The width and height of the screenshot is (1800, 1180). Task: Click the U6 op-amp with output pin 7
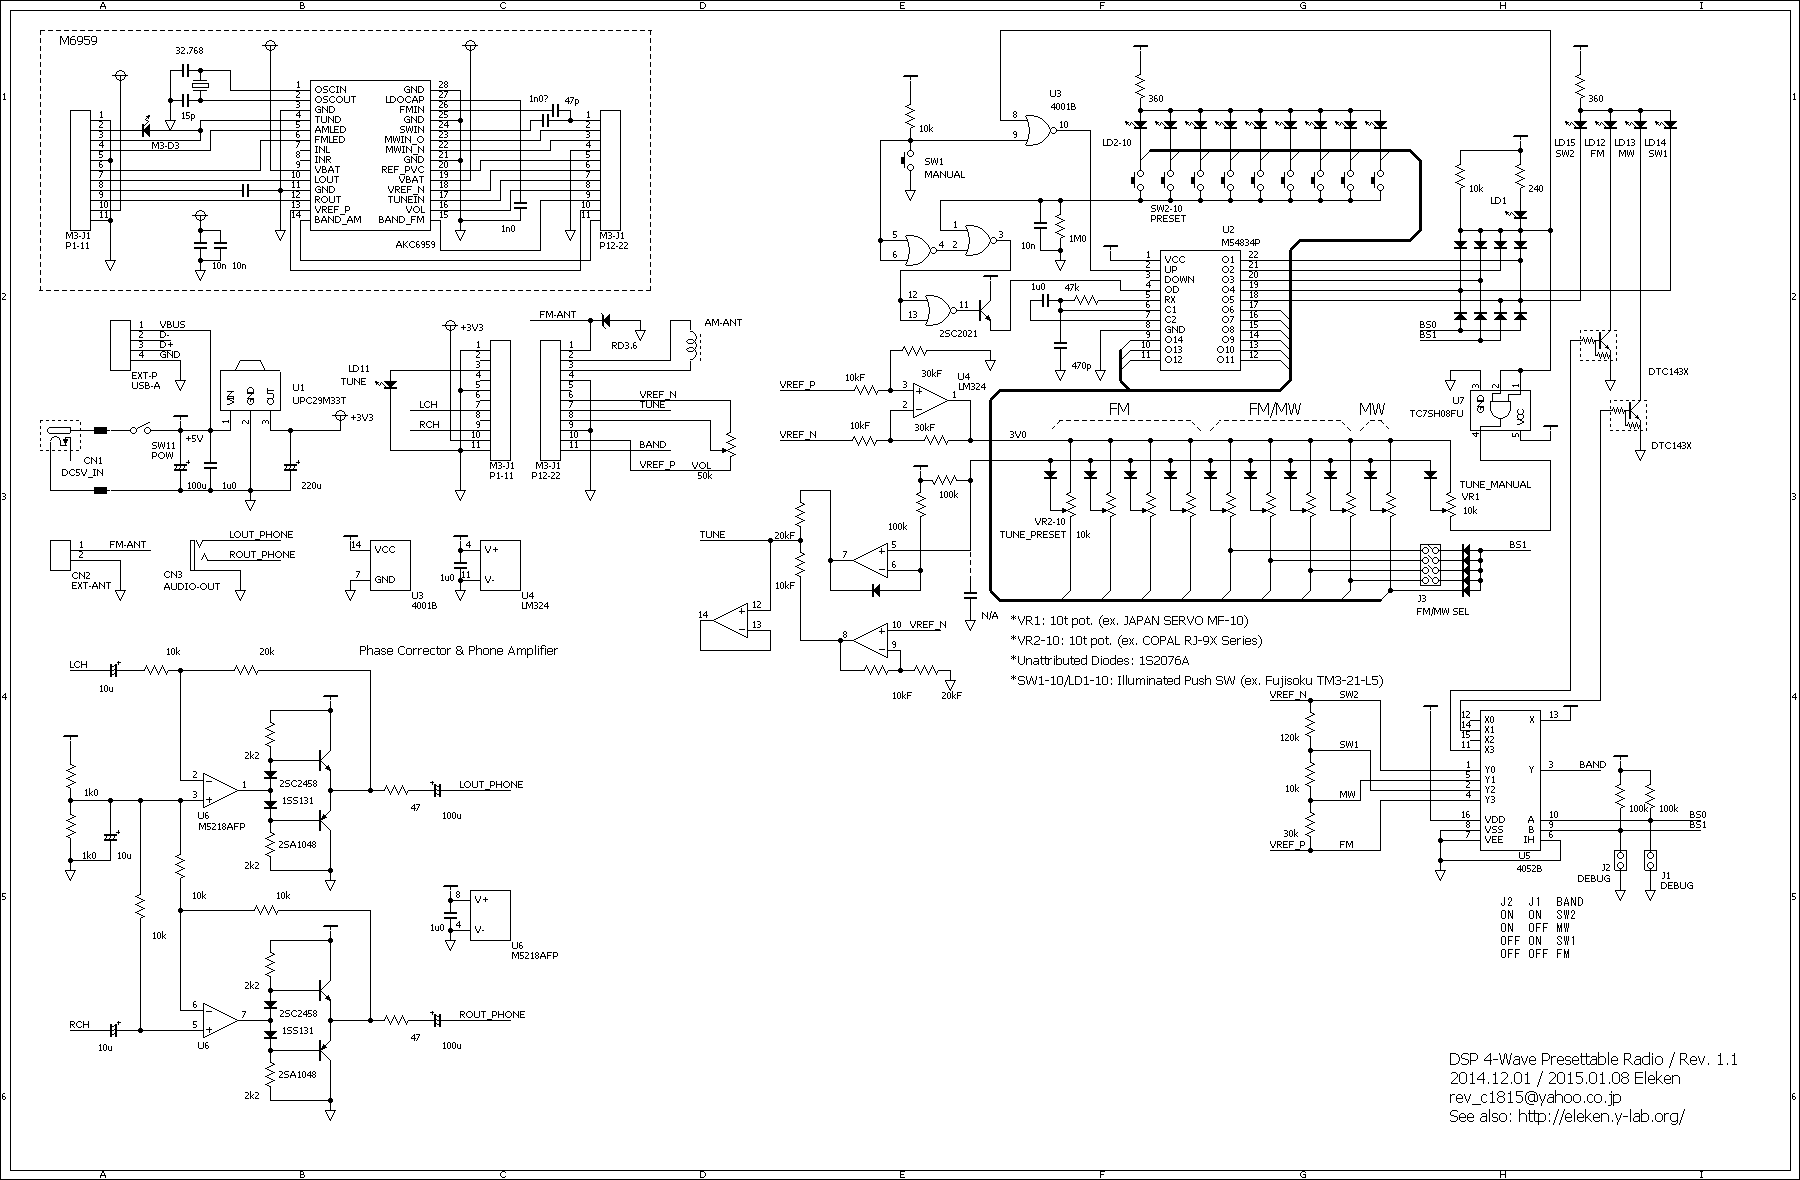pyautogui.click(x=220, y=1020)
